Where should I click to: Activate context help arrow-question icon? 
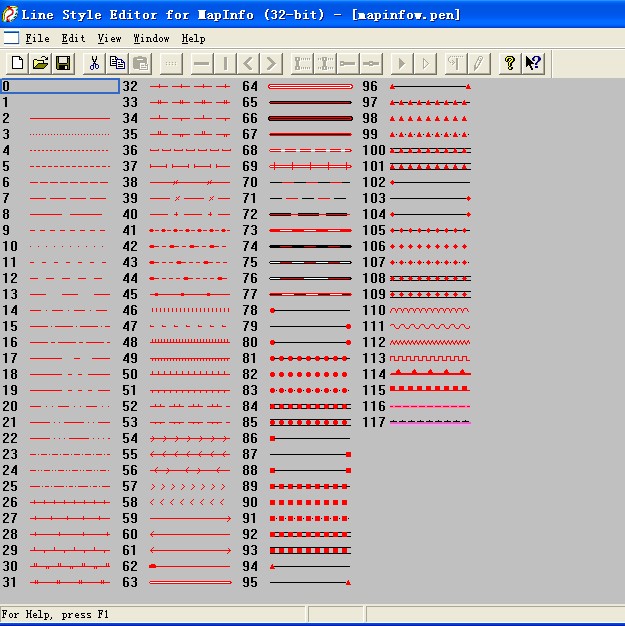pyautogui.click(x=533, y=63)
